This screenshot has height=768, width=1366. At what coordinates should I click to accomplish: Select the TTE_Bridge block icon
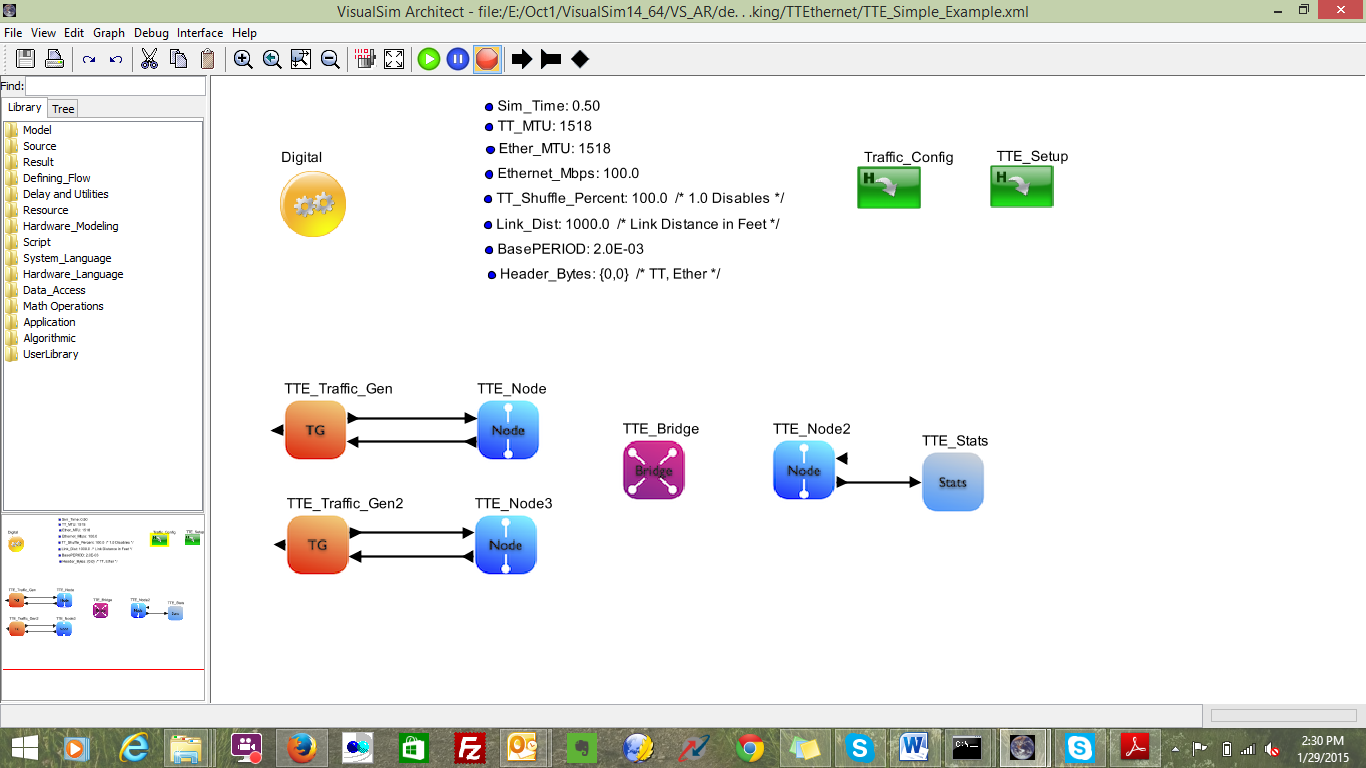tap(654, 470)
